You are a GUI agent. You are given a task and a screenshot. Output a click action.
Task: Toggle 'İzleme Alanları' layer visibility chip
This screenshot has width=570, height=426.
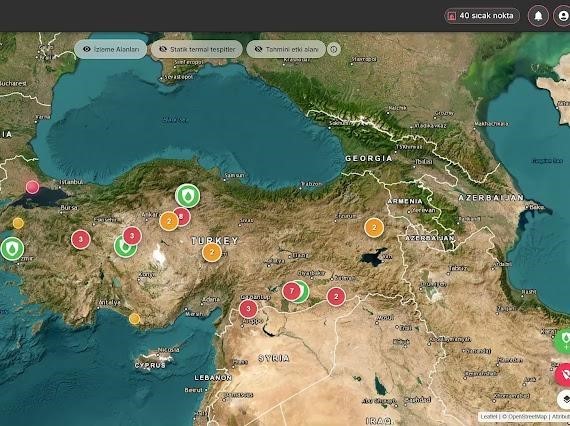[x=111, y=49]
